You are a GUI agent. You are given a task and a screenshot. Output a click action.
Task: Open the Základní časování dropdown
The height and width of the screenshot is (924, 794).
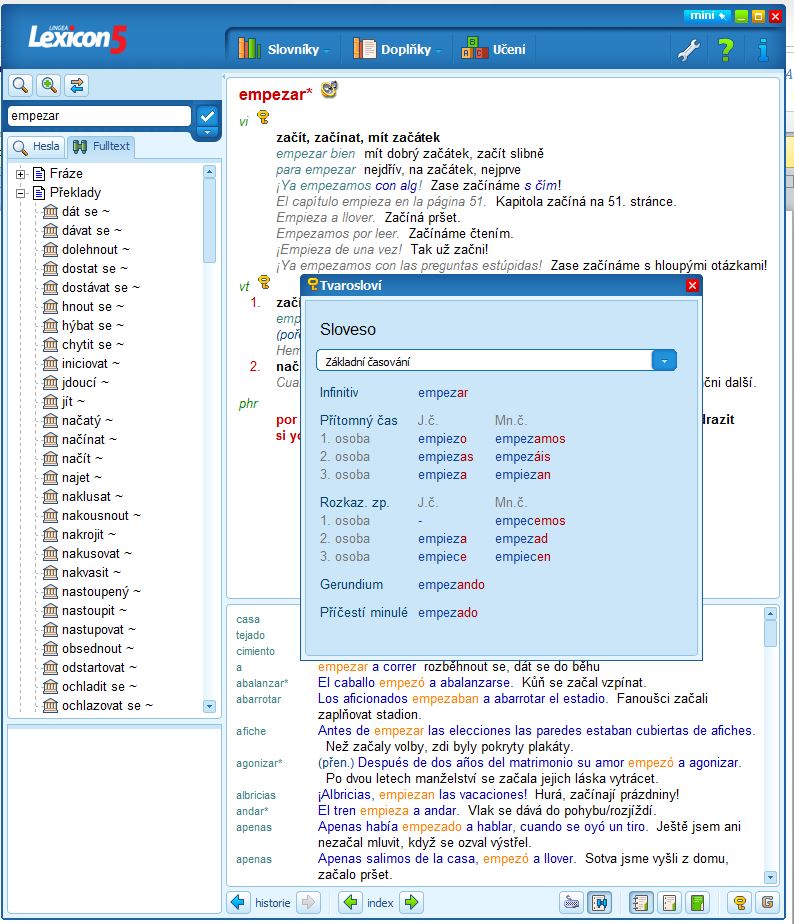tap(664, 361)
